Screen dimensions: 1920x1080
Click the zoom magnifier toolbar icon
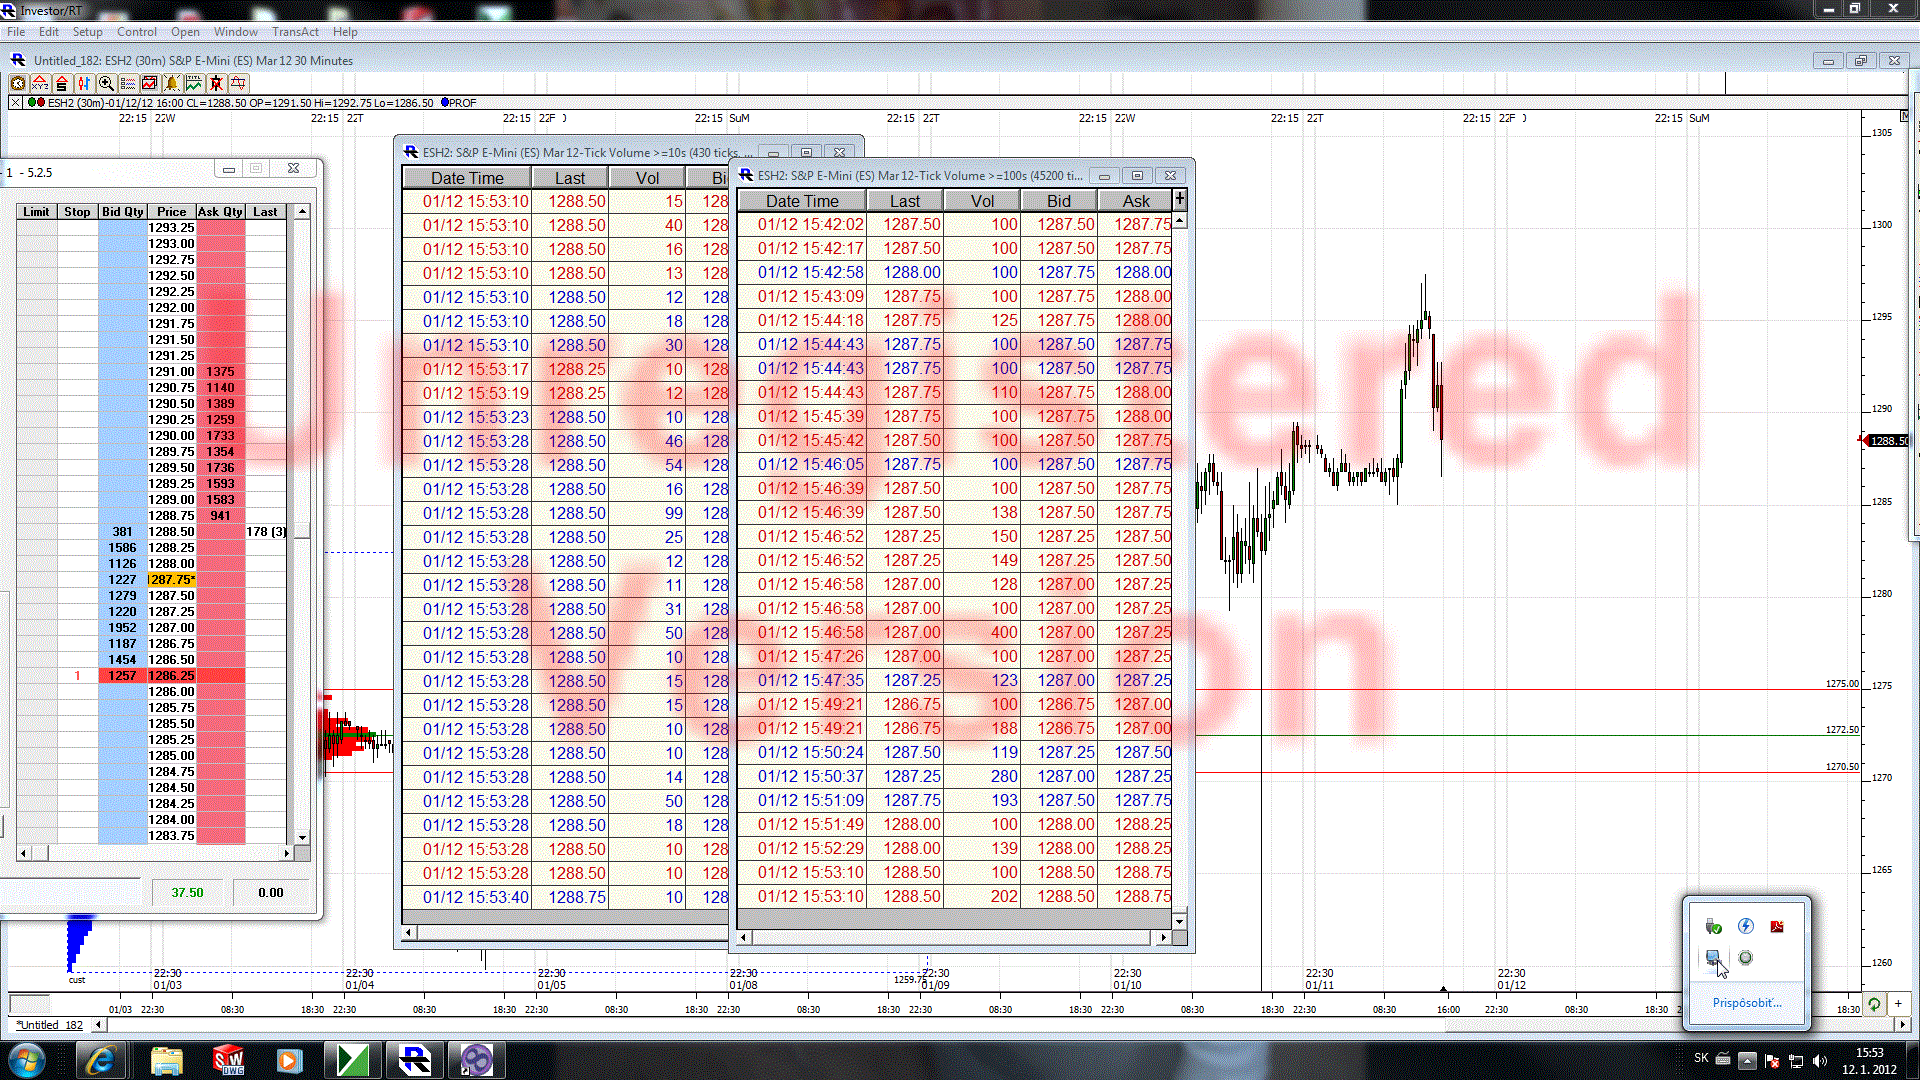click(x=106, y=84)
